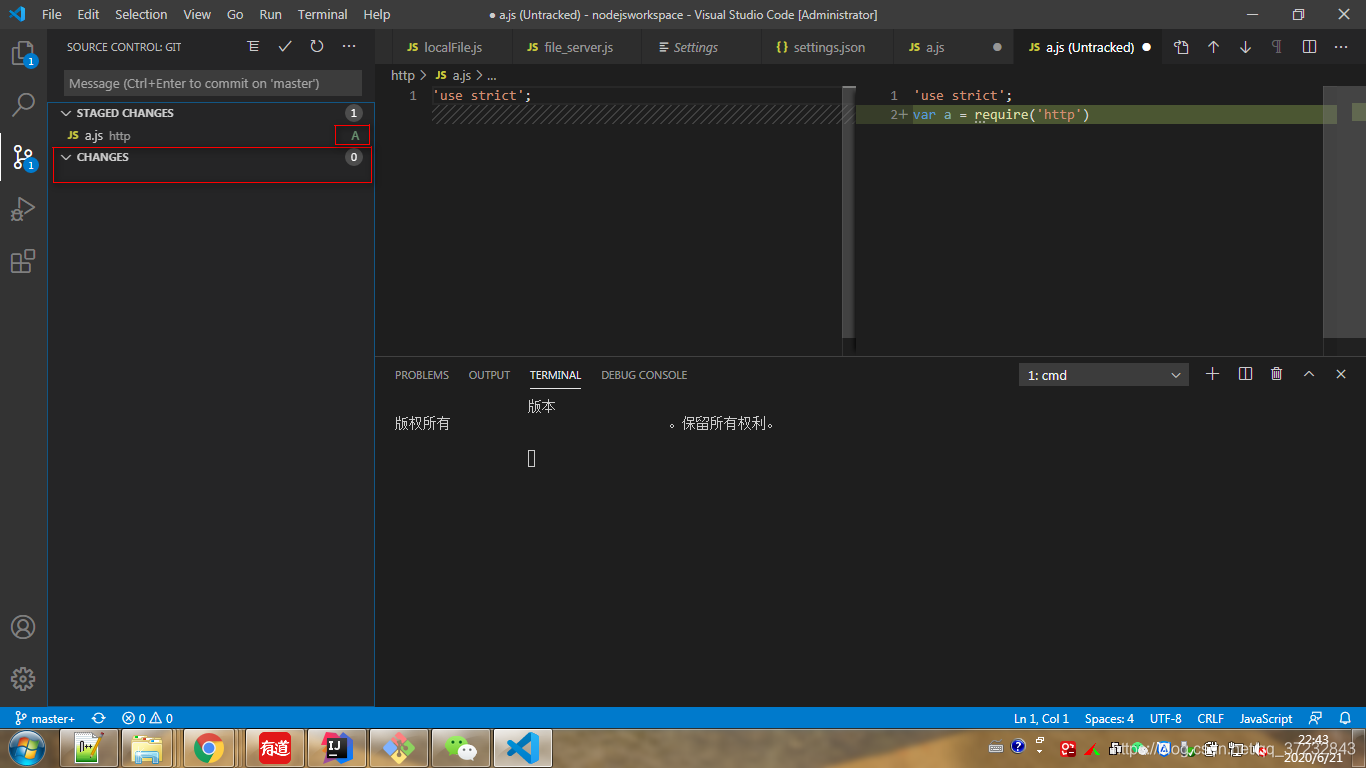
Task: Split the terminal panel
Action: pos(1245,374)
